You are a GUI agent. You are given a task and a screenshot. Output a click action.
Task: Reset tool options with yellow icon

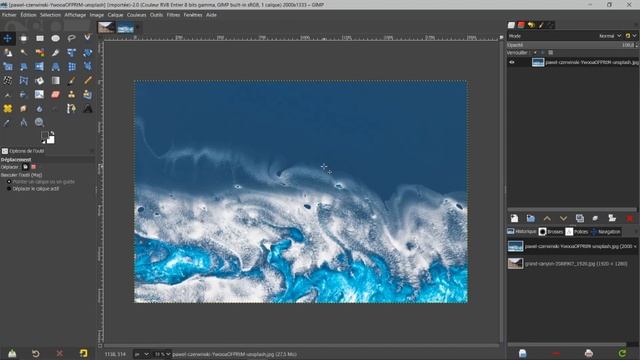[x=83, y=353]
